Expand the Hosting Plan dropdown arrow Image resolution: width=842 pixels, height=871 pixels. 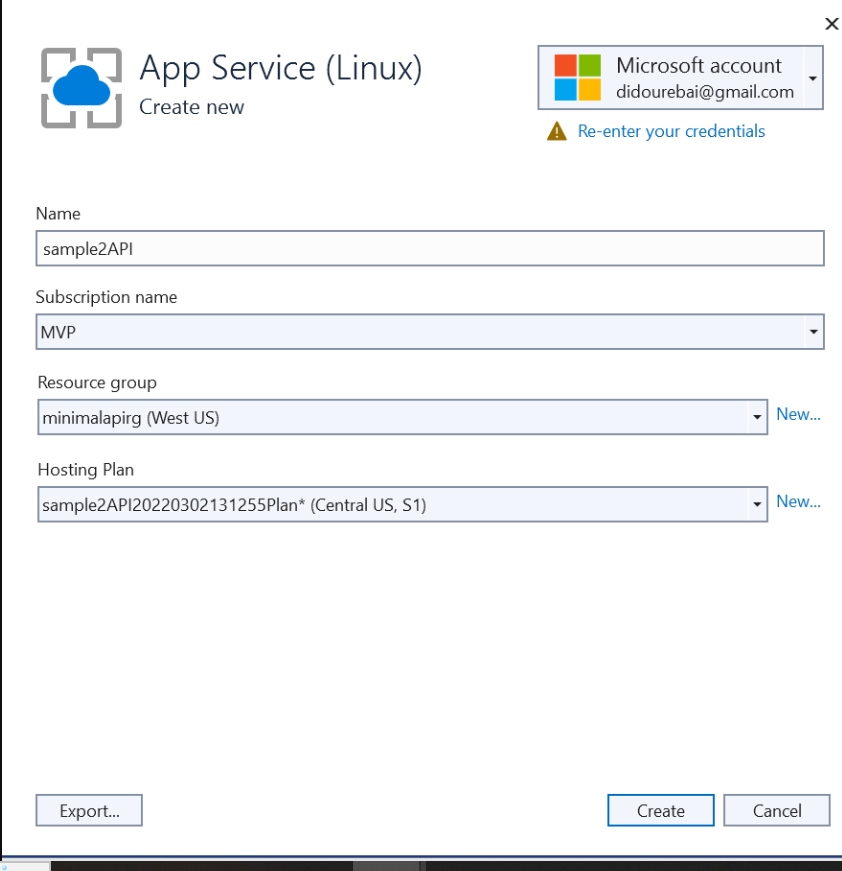pyautogui.click(x=756, y=504)
